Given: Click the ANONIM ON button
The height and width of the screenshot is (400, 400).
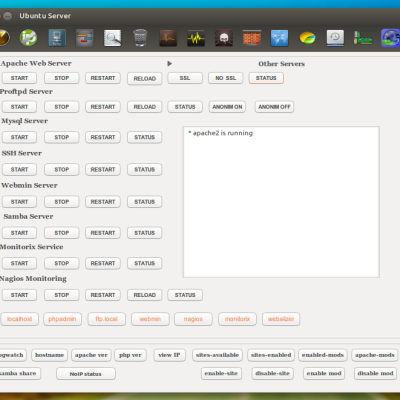Looking at the screenshot, I should coord(227,107).
